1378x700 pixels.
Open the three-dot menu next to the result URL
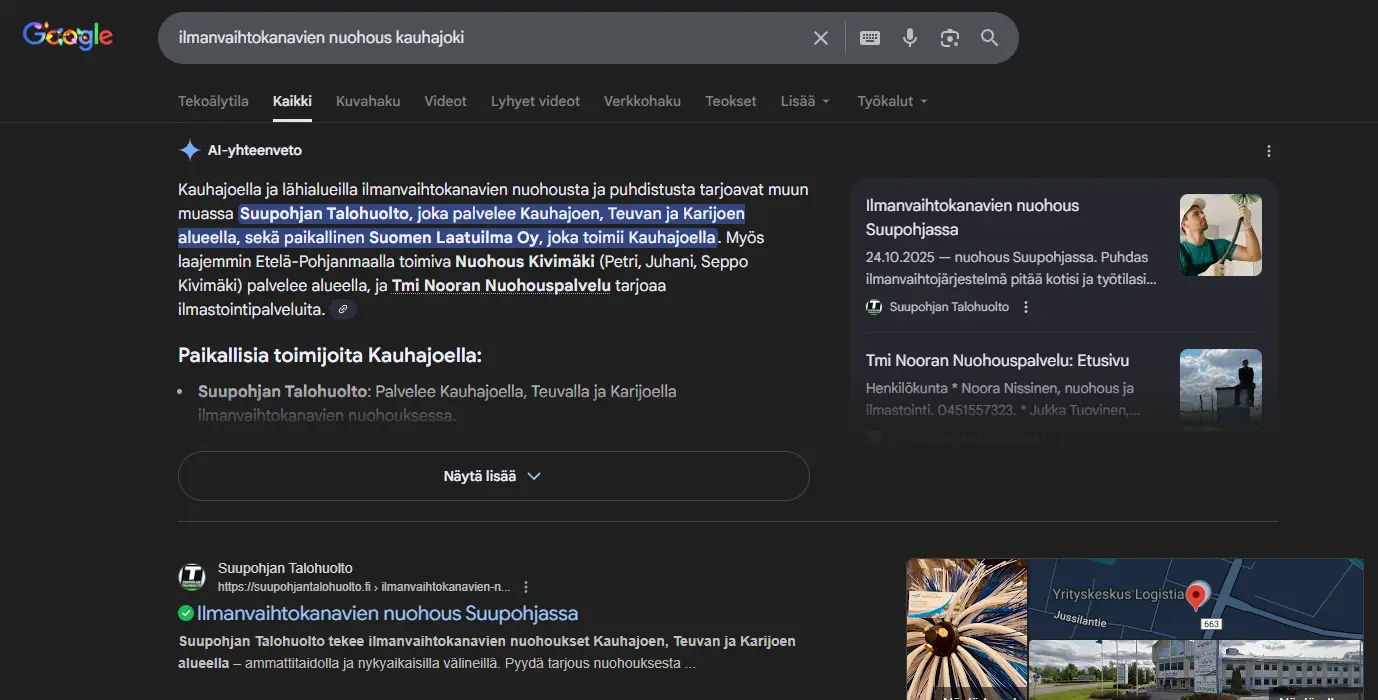point(526,586)
